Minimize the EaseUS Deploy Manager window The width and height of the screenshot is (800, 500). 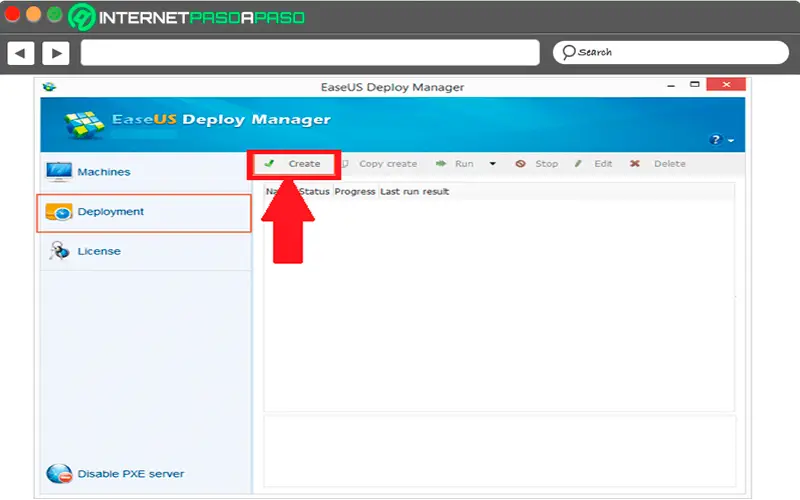coord(671,86)
